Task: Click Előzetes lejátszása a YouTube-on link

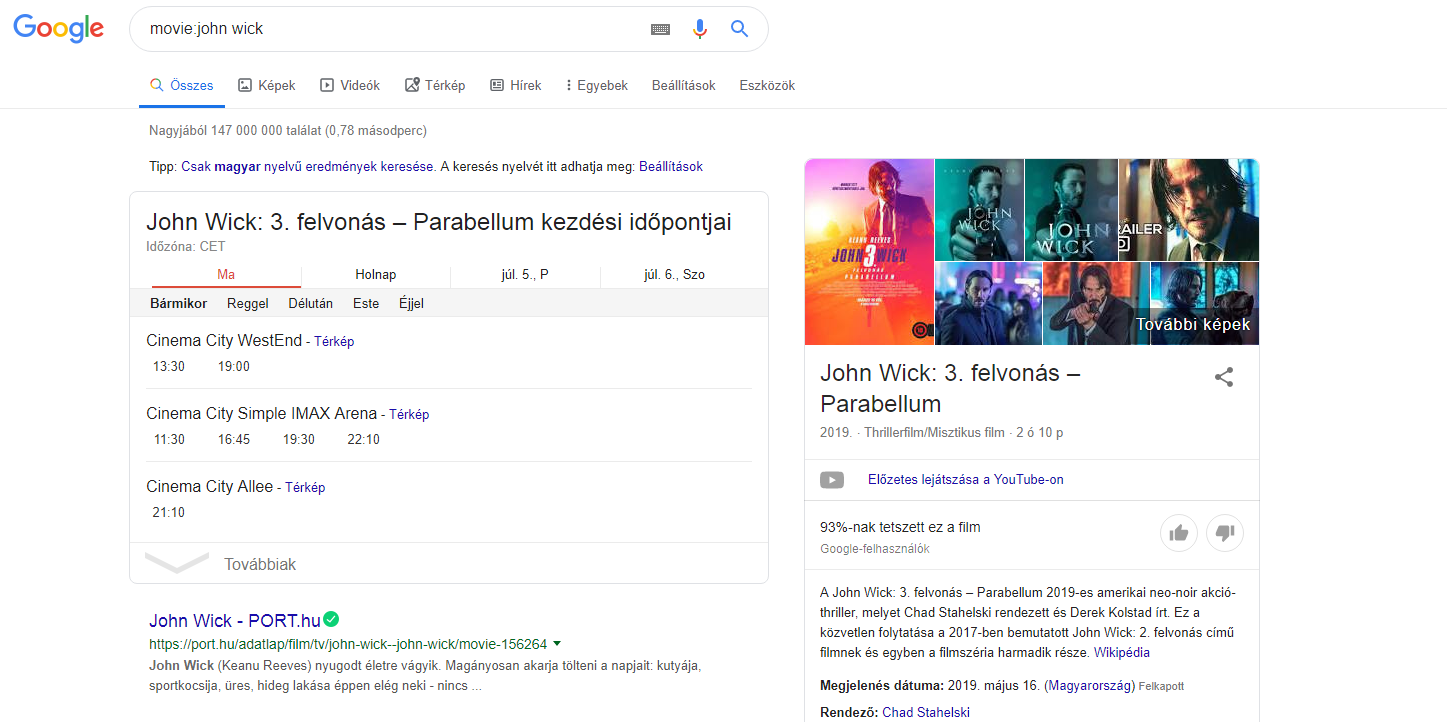Action: [x=966, y=480]
